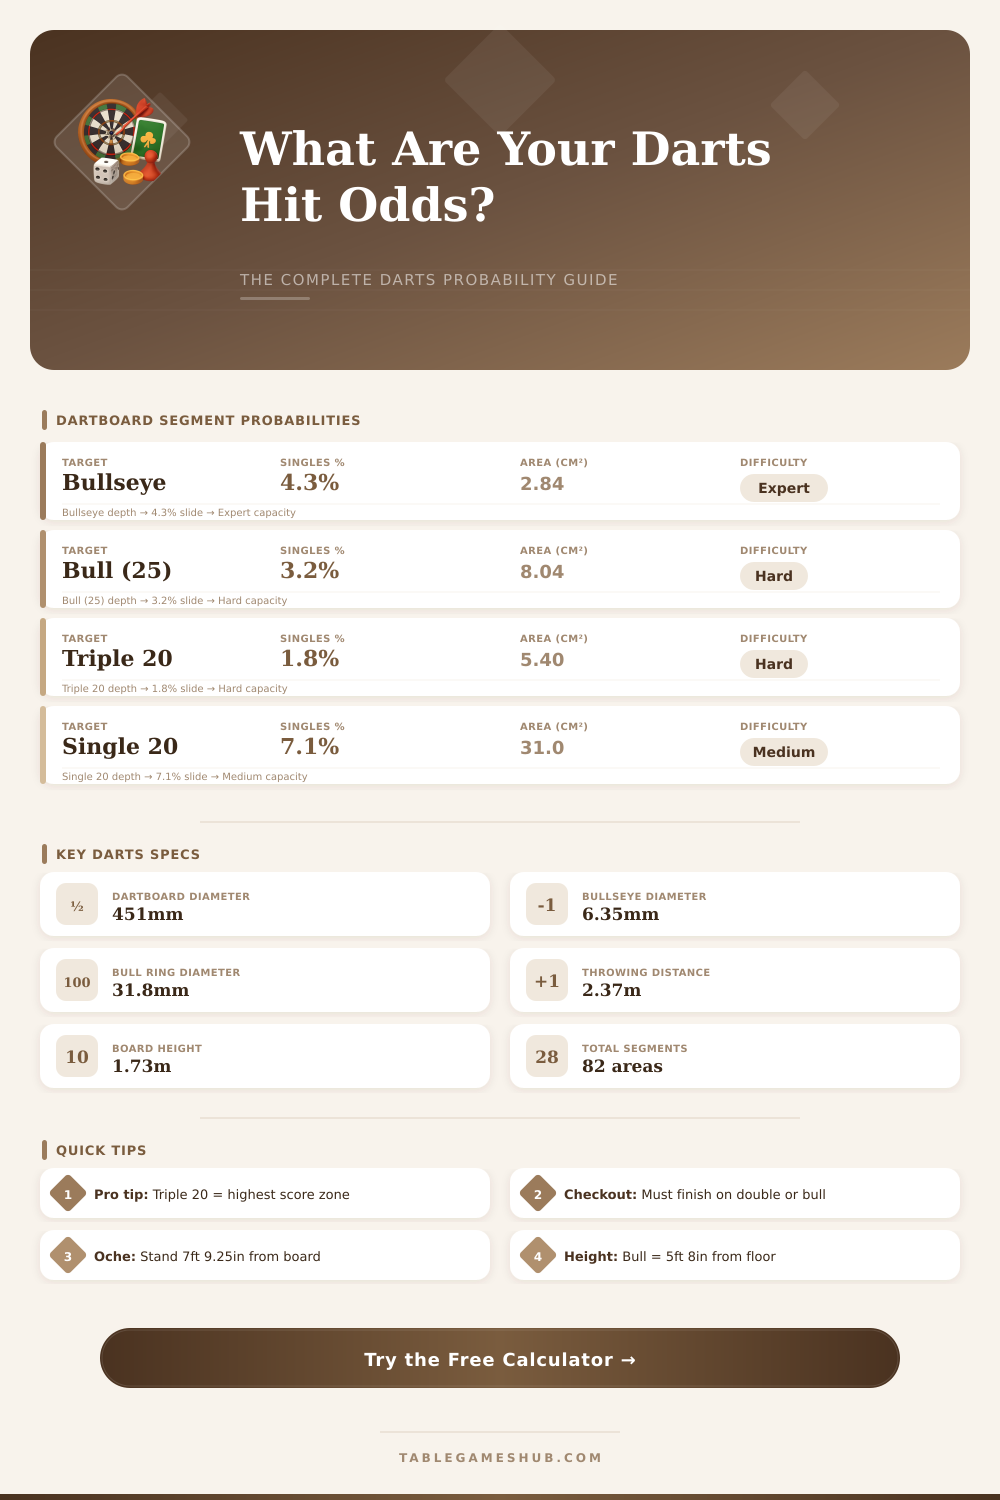
Task: Click the Bull (25) target row title
Action: click(x=117, y=570)
